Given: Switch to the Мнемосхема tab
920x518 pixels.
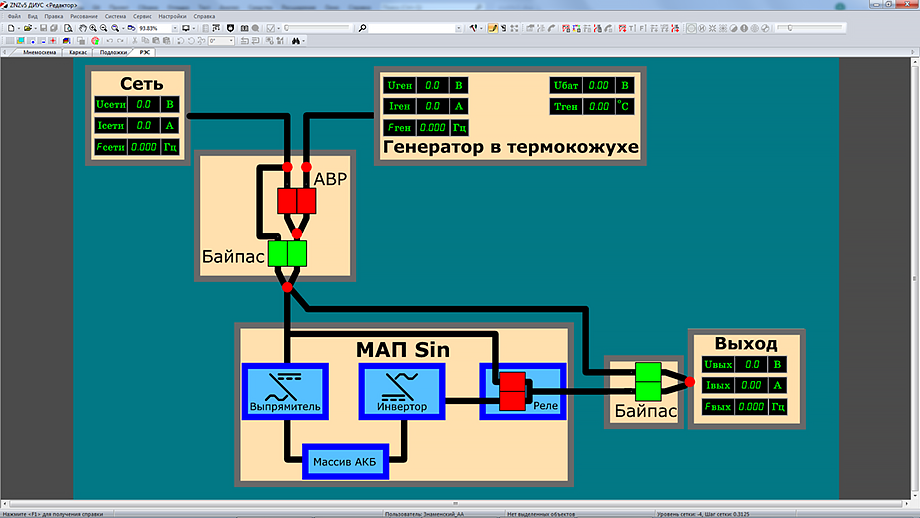Looking at the screenshot, I should pyautogui.click(x=39, y=52).
